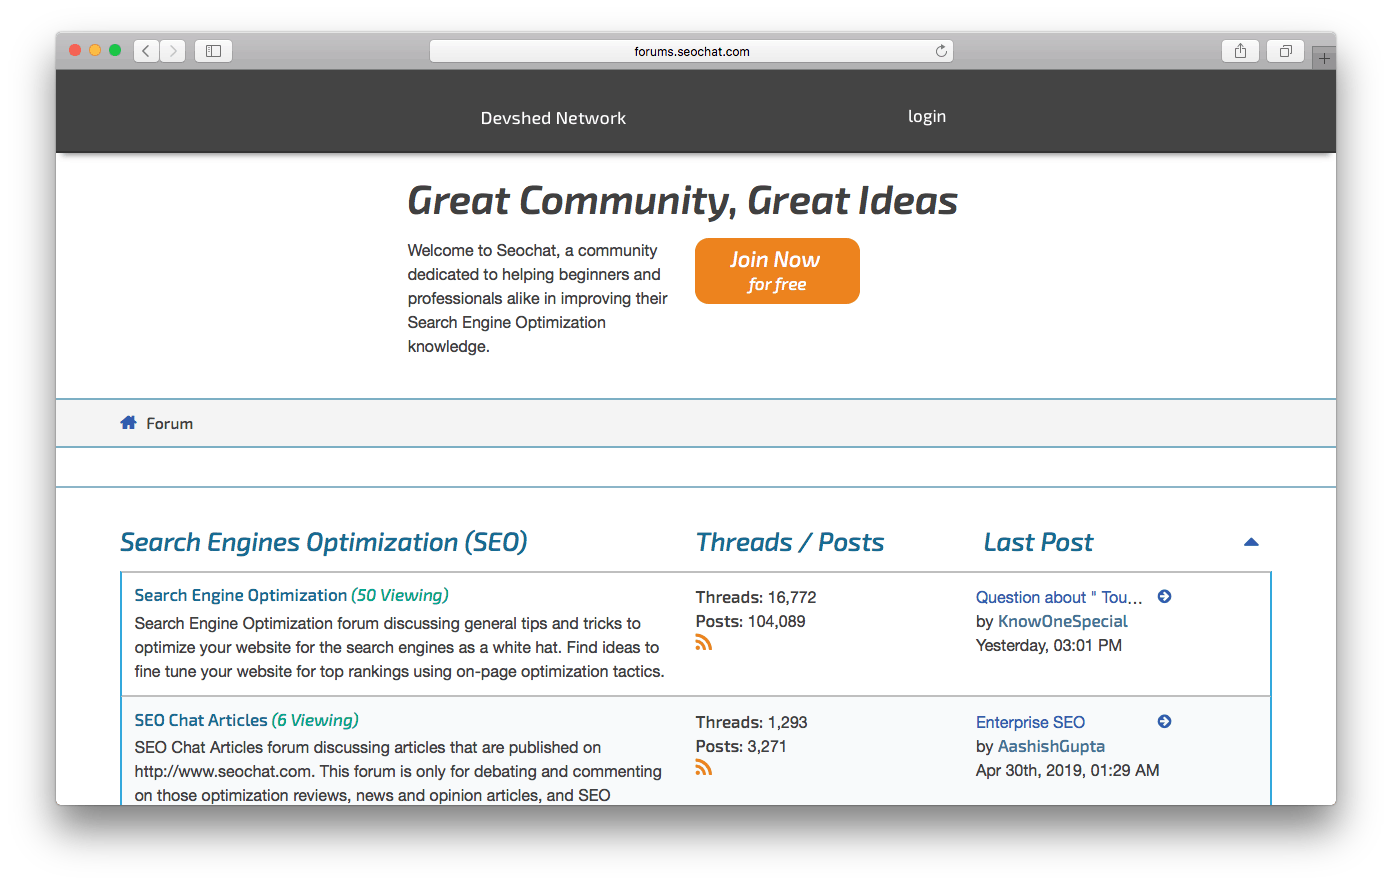The width and height of the screenshot is (1392, 885).
Task: View AashishGupta's profile
Action: point(1051,746)
